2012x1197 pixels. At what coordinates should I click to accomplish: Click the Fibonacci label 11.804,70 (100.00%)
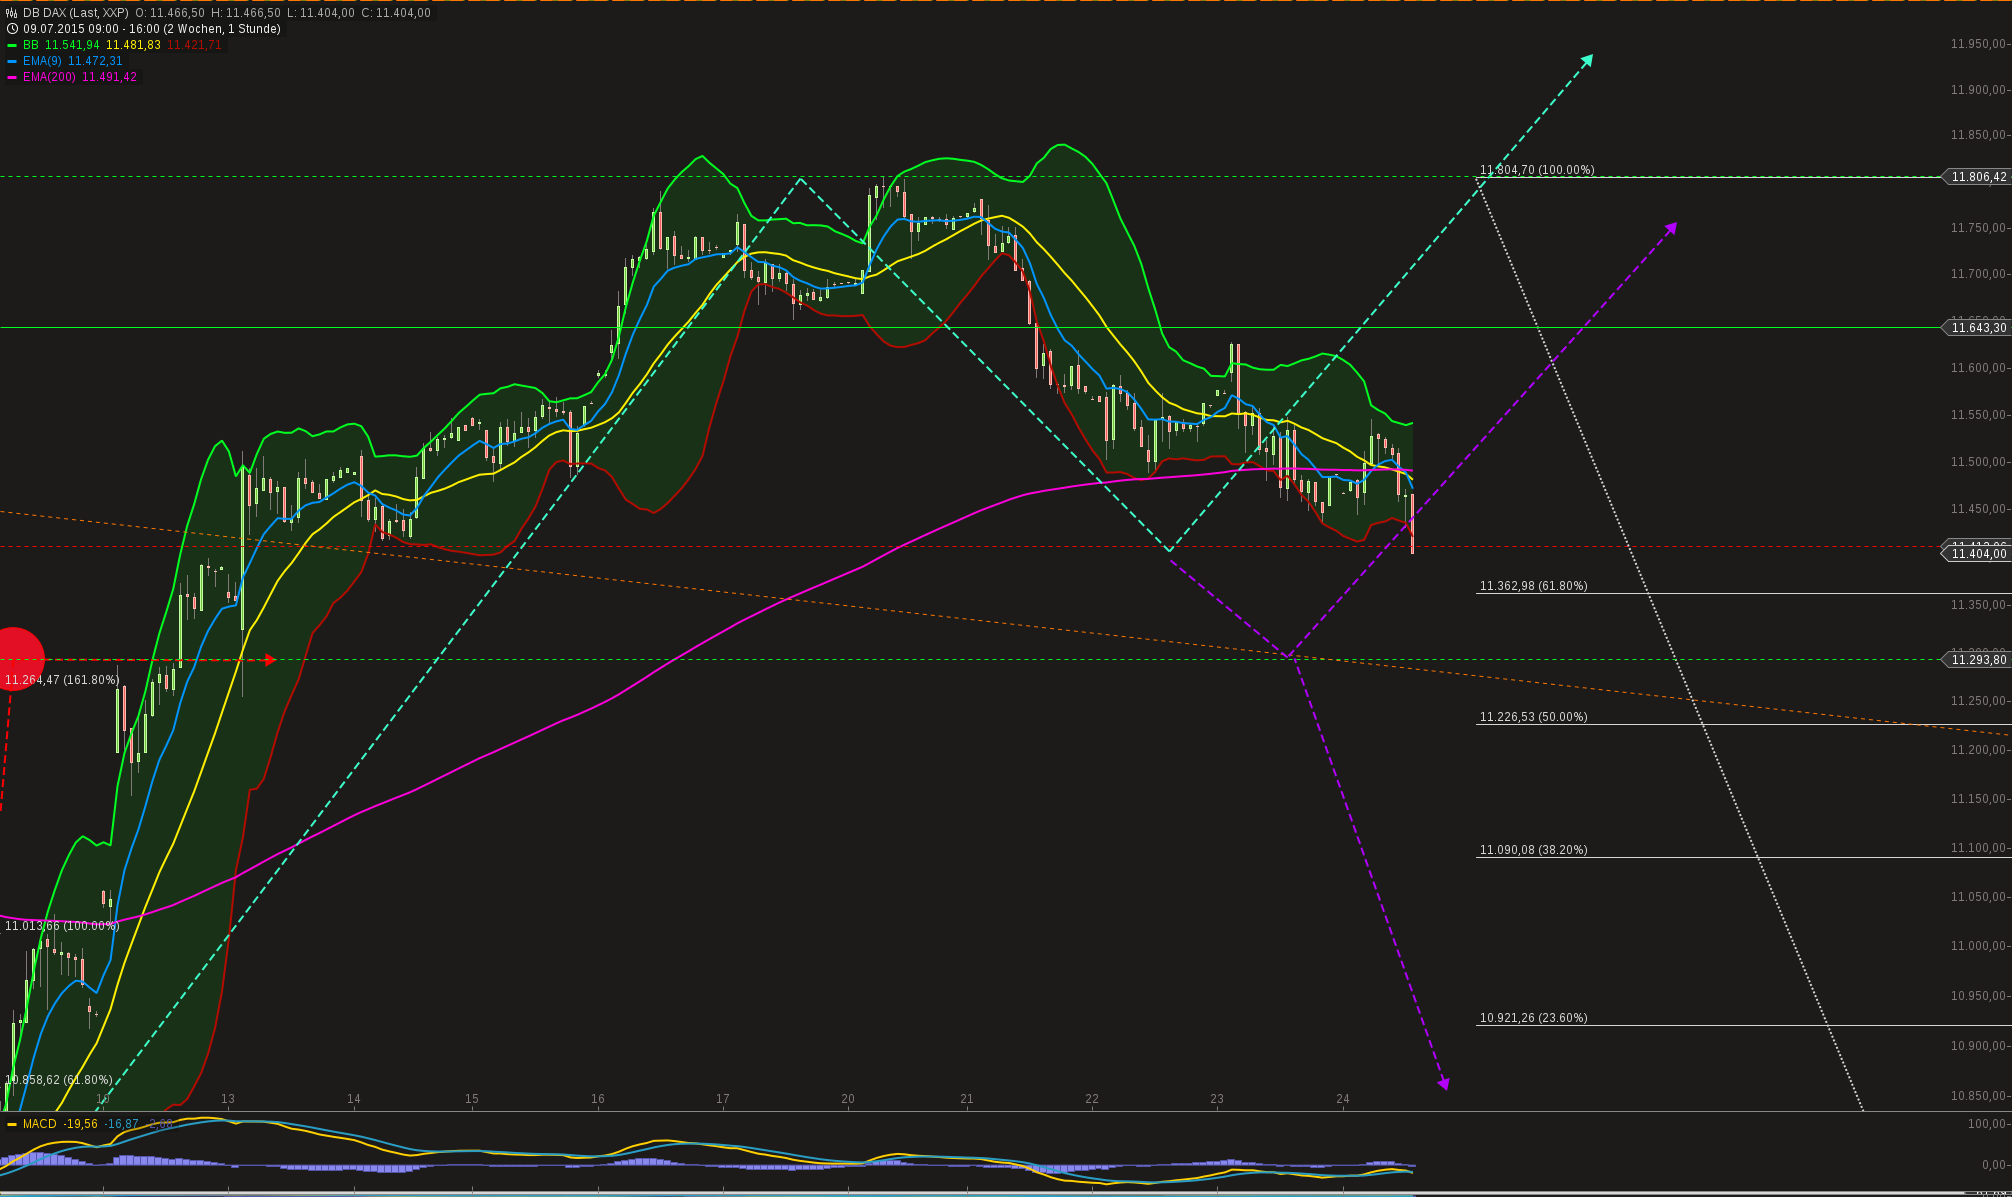coord(1537,170)
